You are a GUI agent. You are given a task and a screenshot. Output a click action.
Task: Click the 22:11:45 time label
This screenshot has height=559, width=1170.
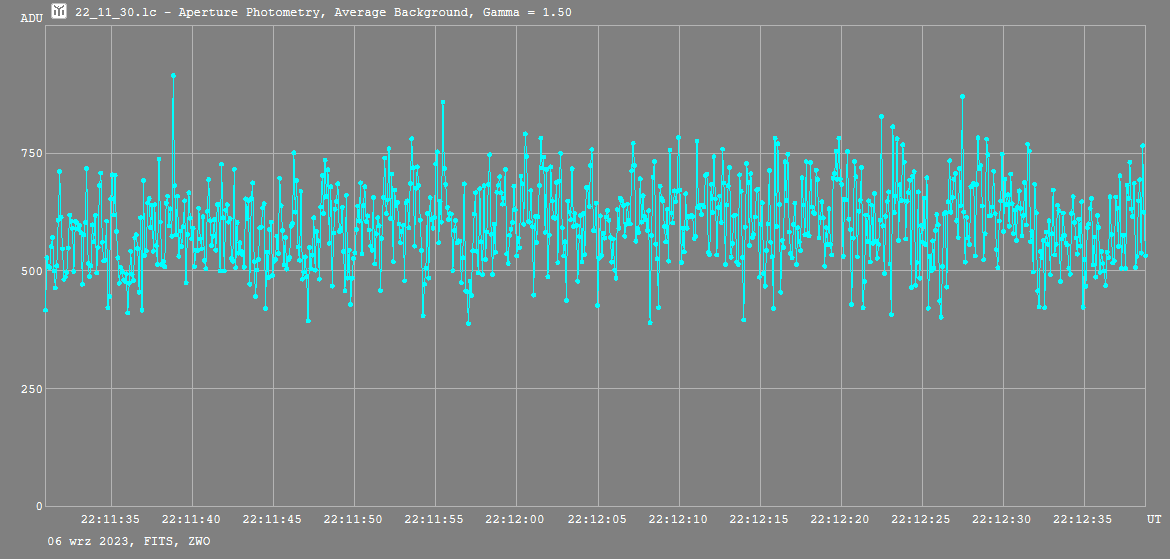(x=273, y=519)
